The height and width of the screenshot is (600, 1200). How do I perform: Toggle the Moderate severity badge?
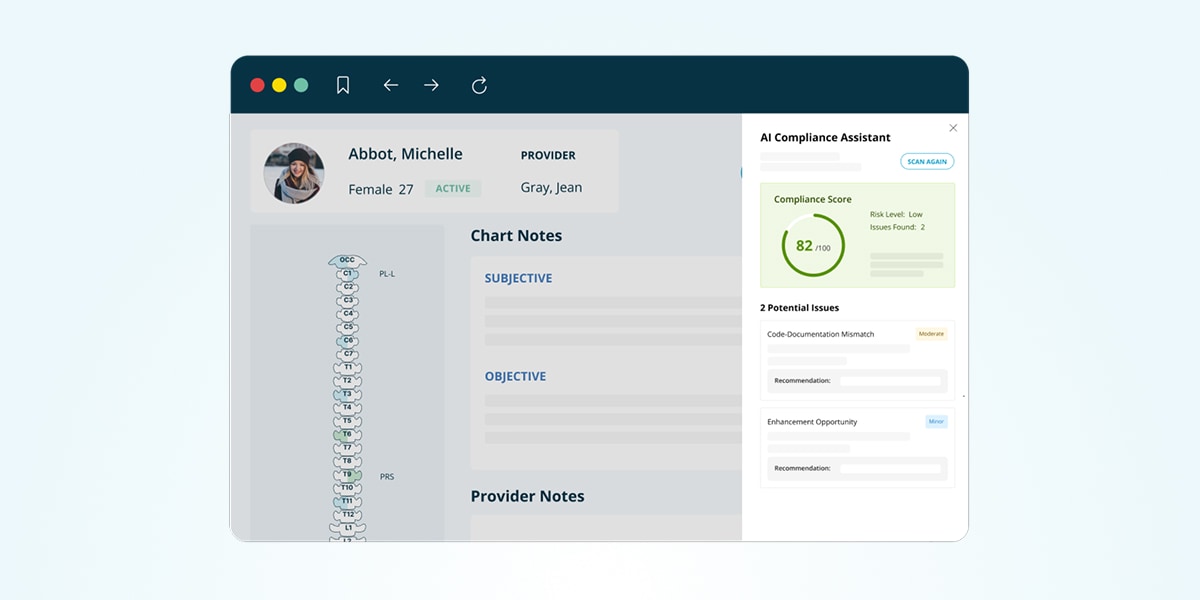point(932,334)
